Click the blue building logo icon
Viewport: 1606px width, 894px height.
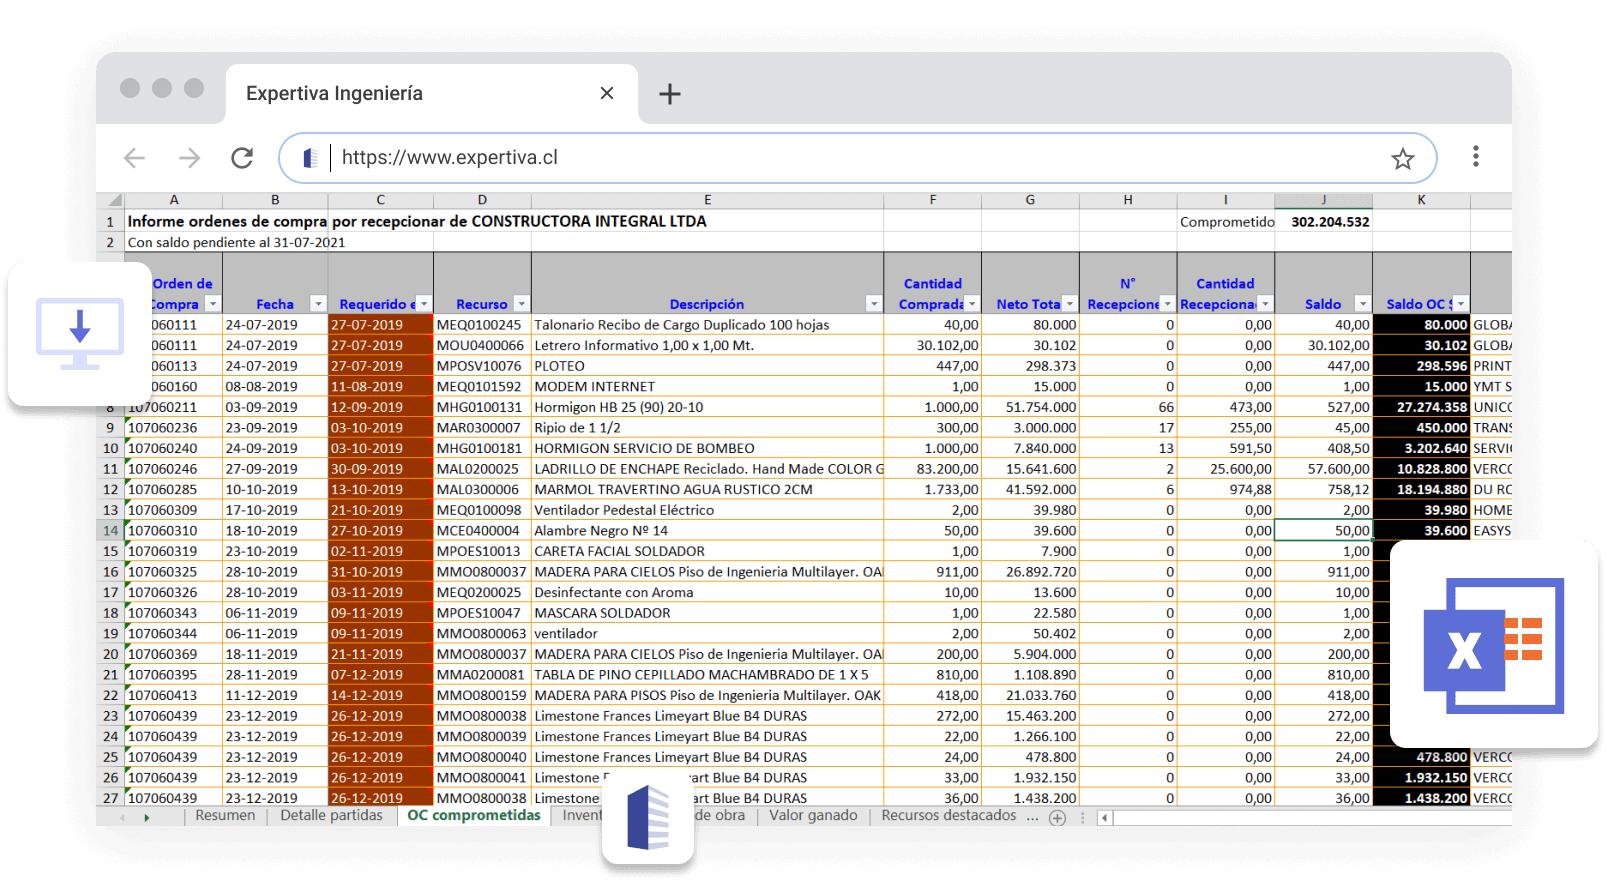tap(647, 817)
